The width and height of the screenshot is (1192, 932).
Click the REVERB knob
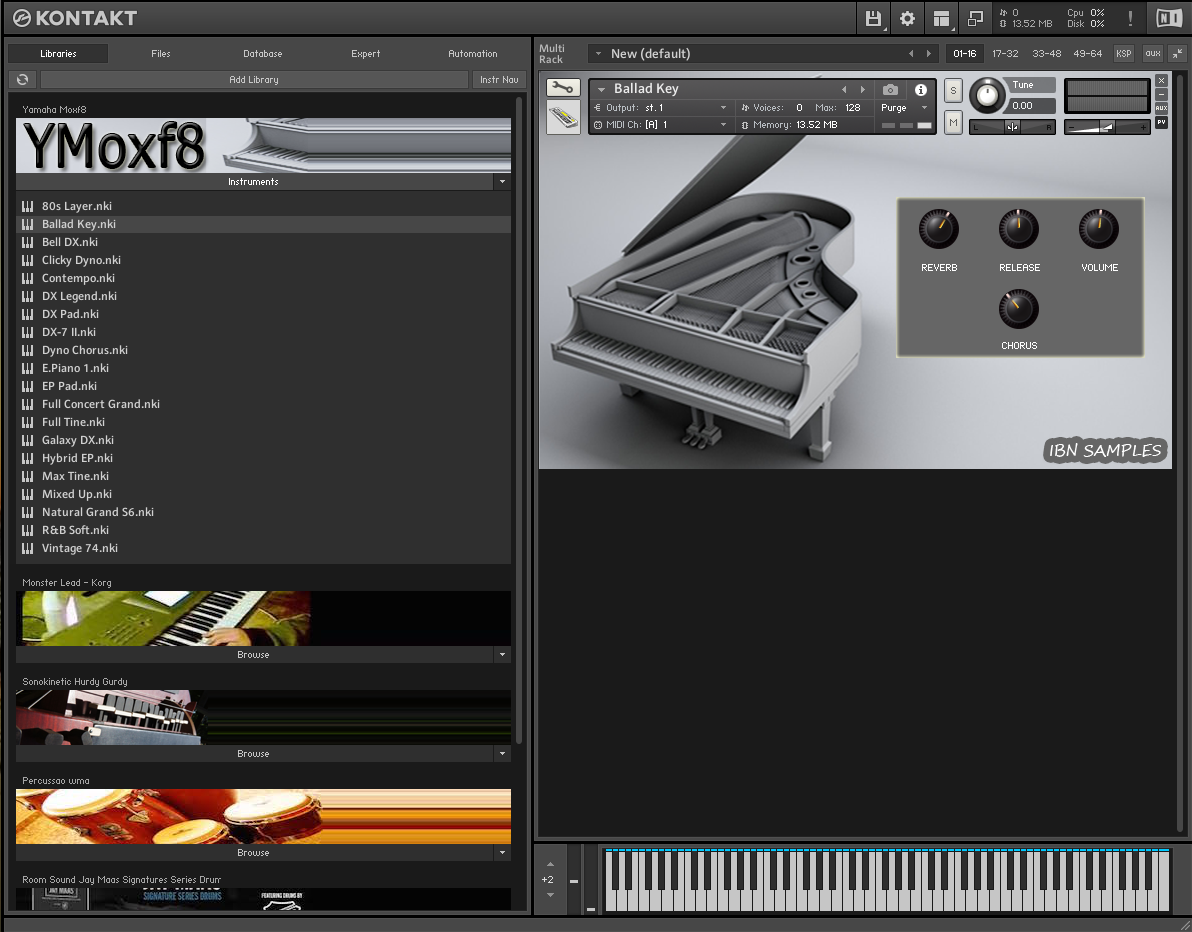(x=939, y=229)
